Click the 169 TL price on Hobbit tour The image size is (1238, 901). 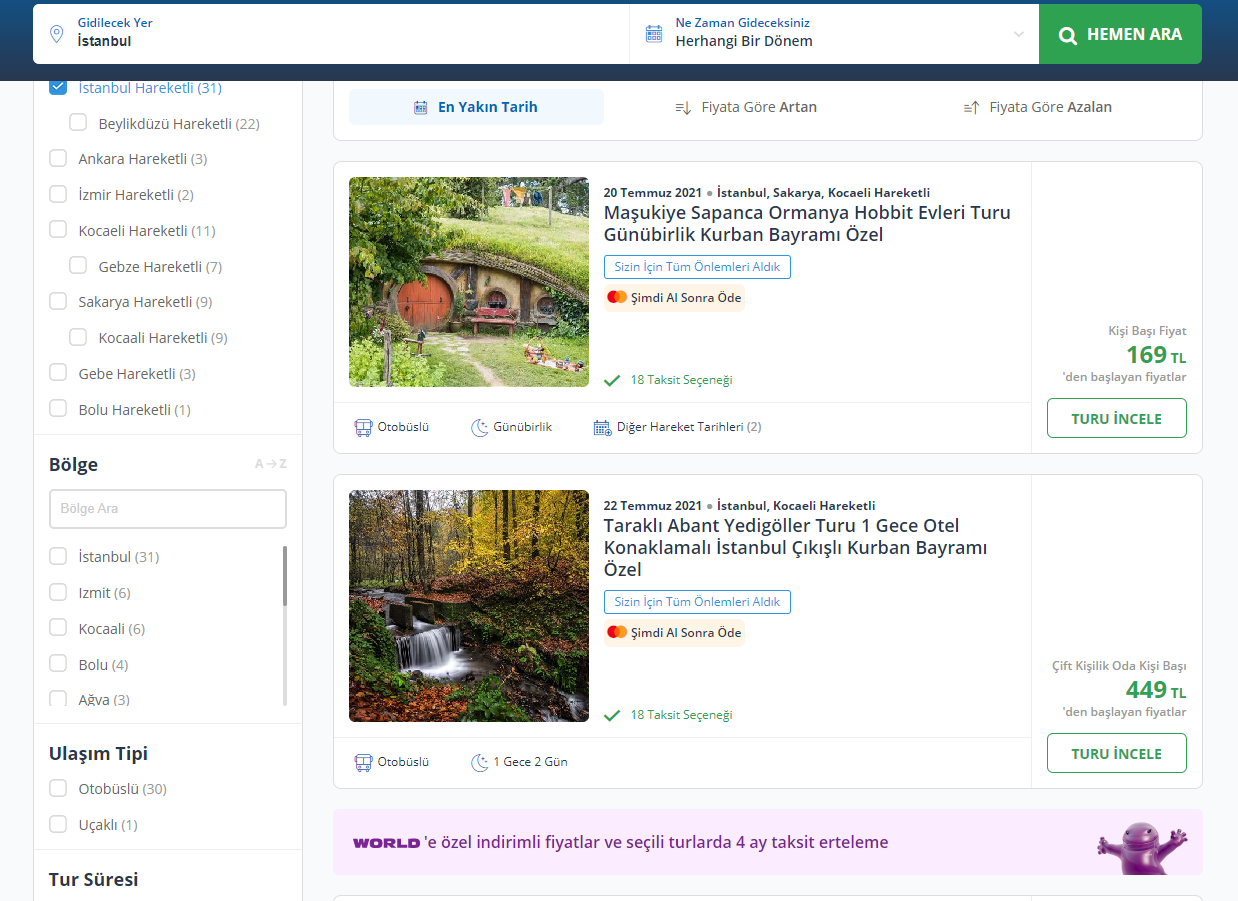(1156, 355)
